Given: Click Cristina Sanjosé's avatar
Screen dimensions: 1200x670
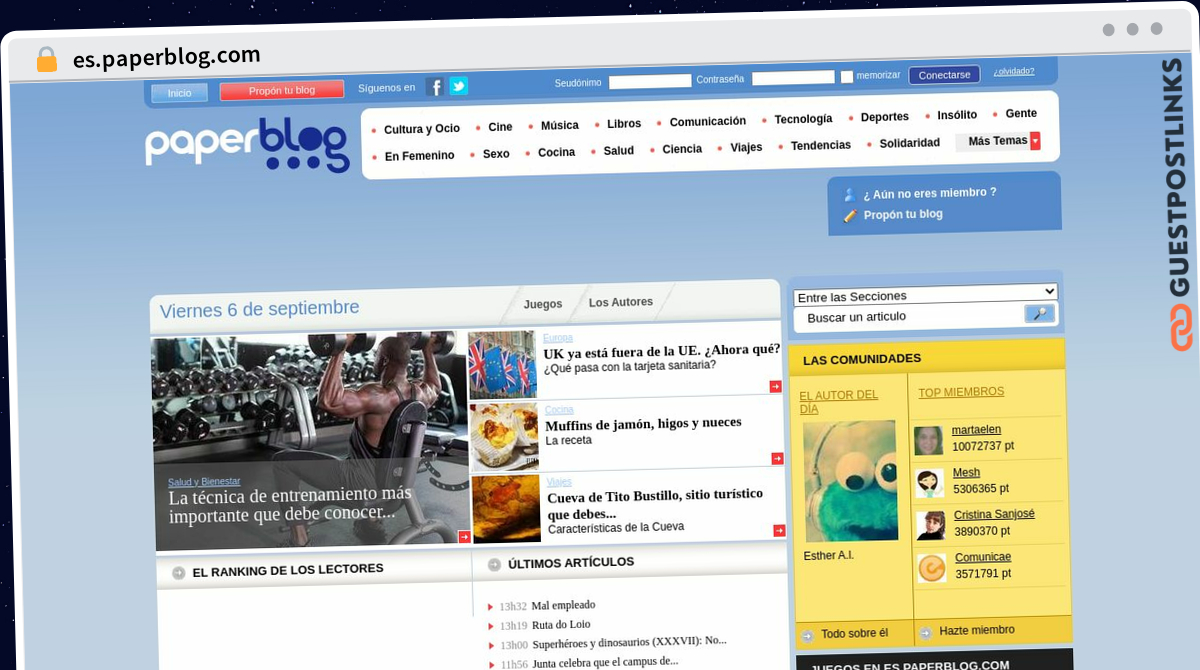Looking at the screenshot, I should pos(931,525).
